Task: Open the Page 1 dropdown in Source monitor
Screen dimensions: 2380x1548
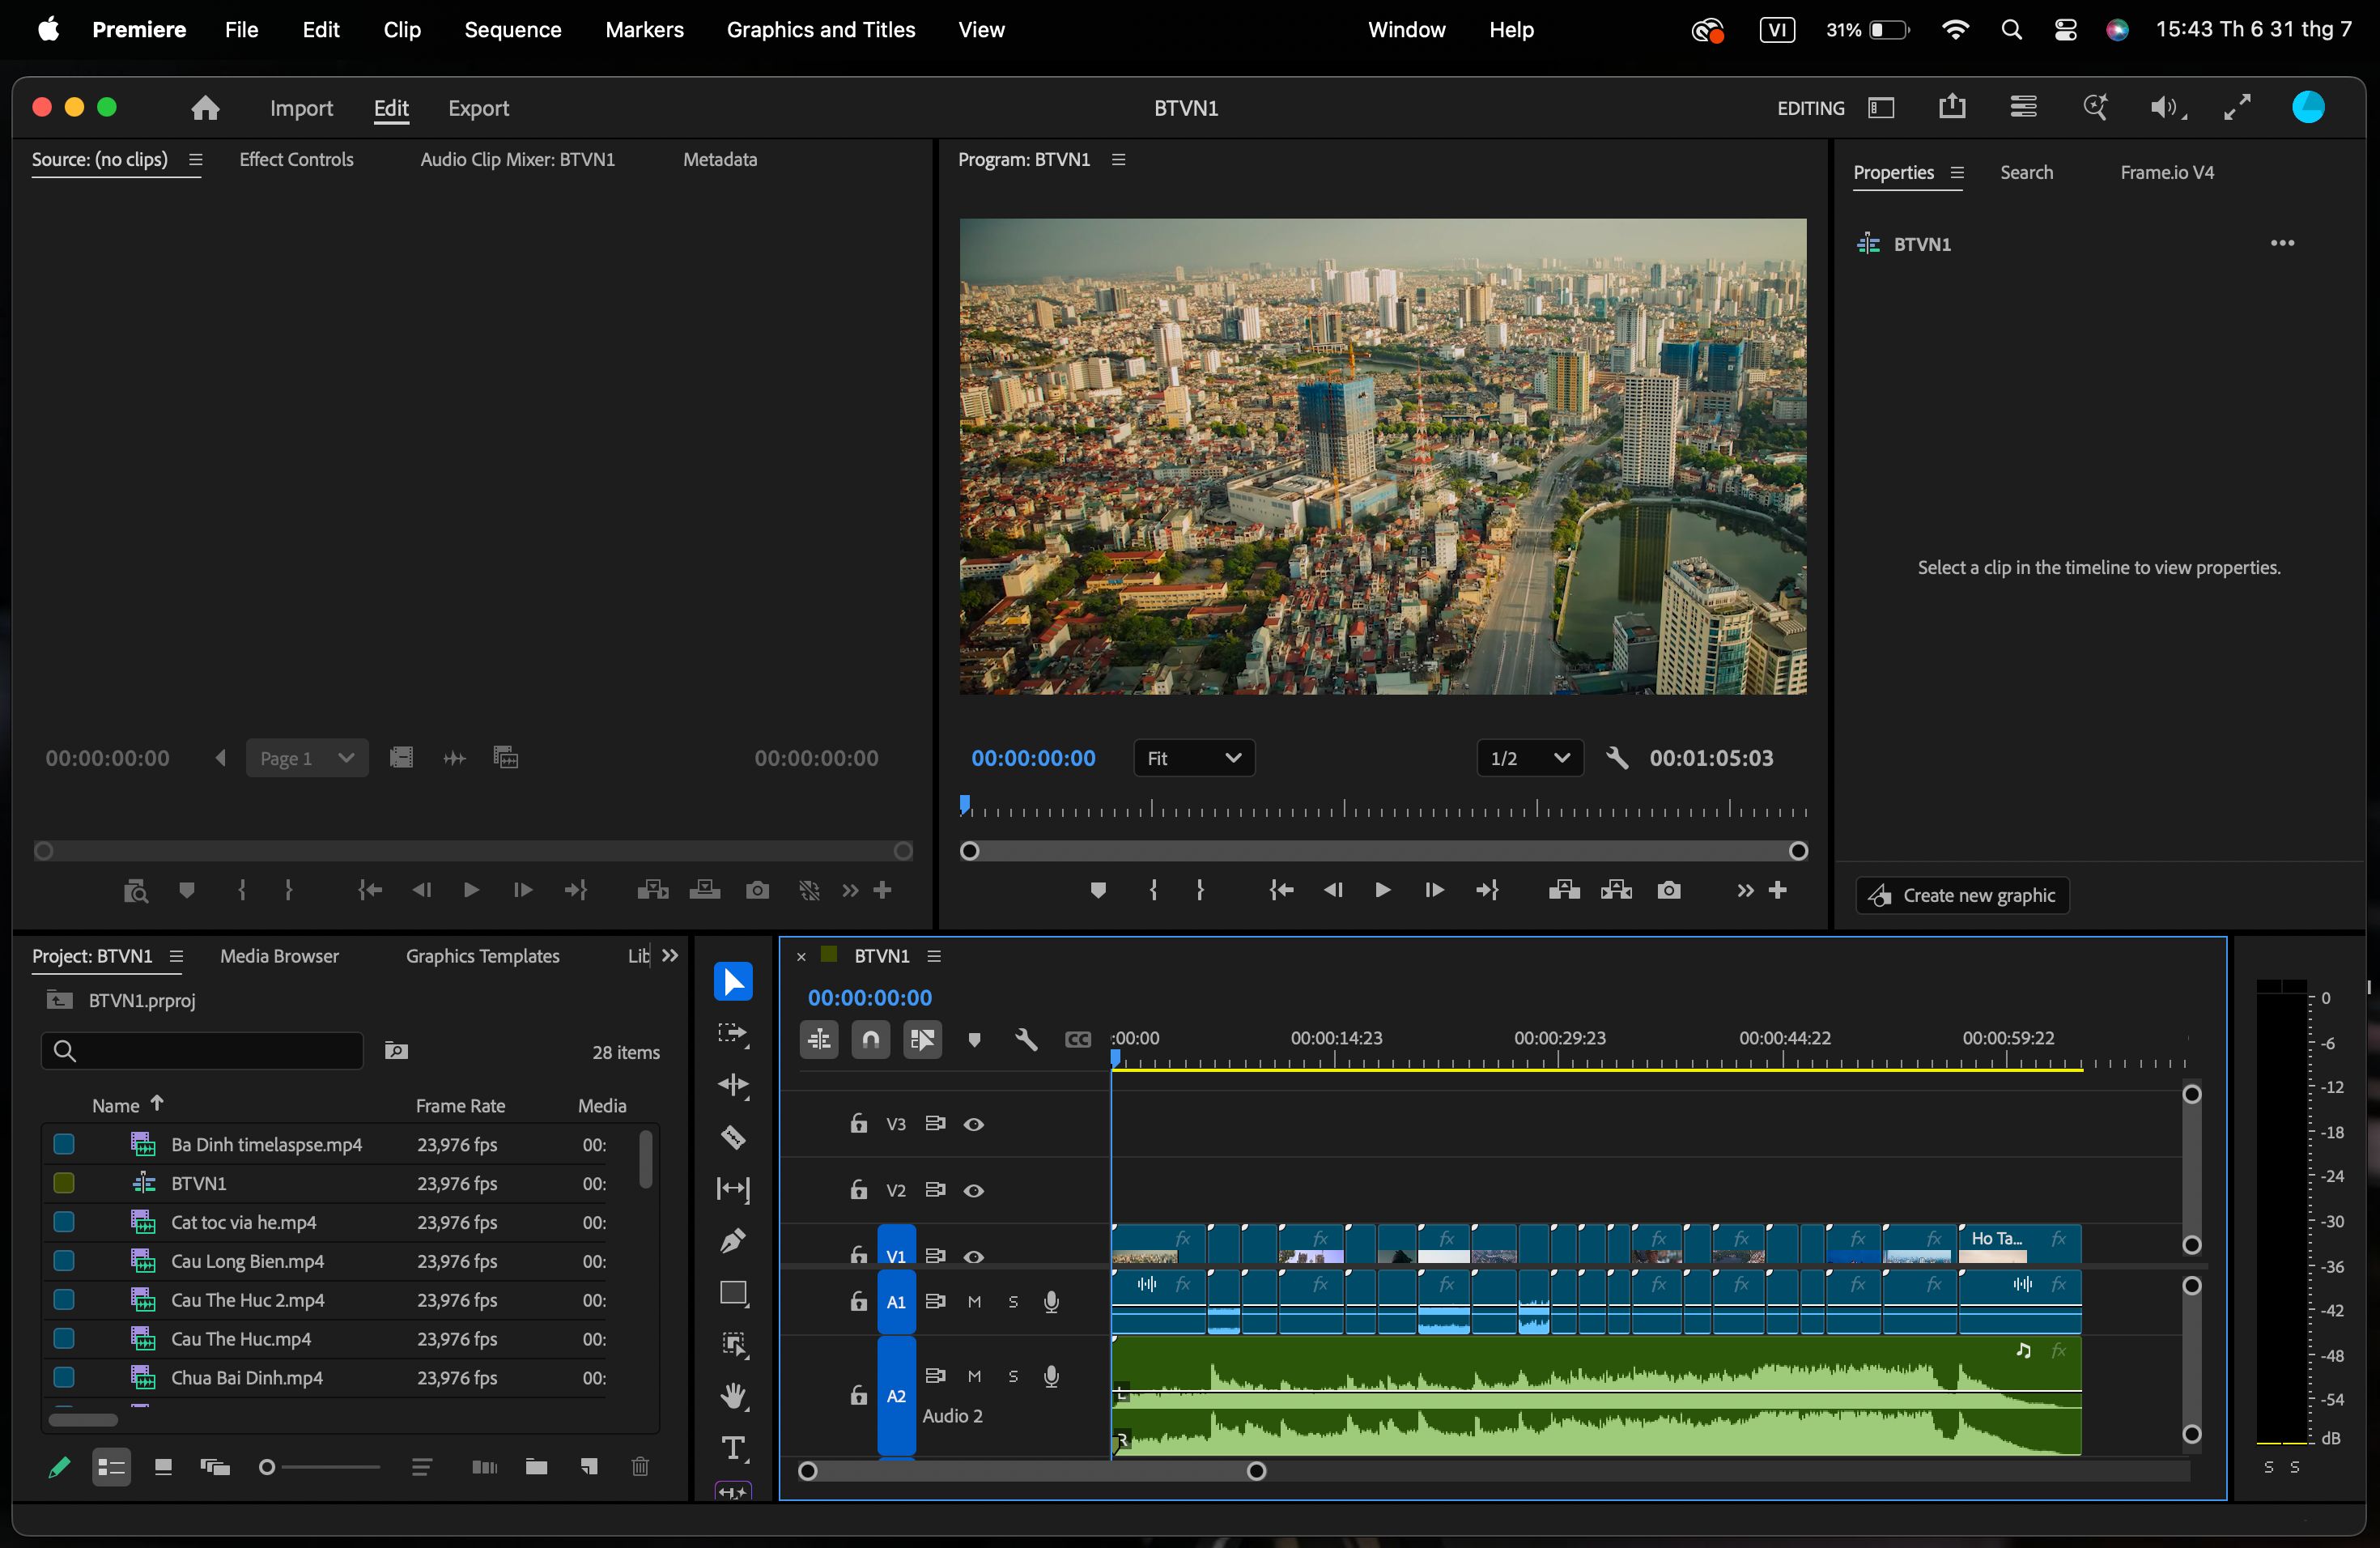Action: [x=306, y=758]
